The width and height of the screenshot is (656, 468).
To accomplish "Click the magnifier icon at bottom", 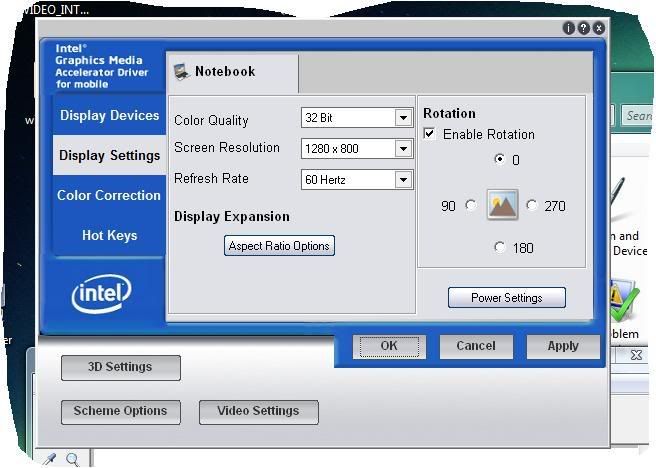I will [x=72, y=459].
